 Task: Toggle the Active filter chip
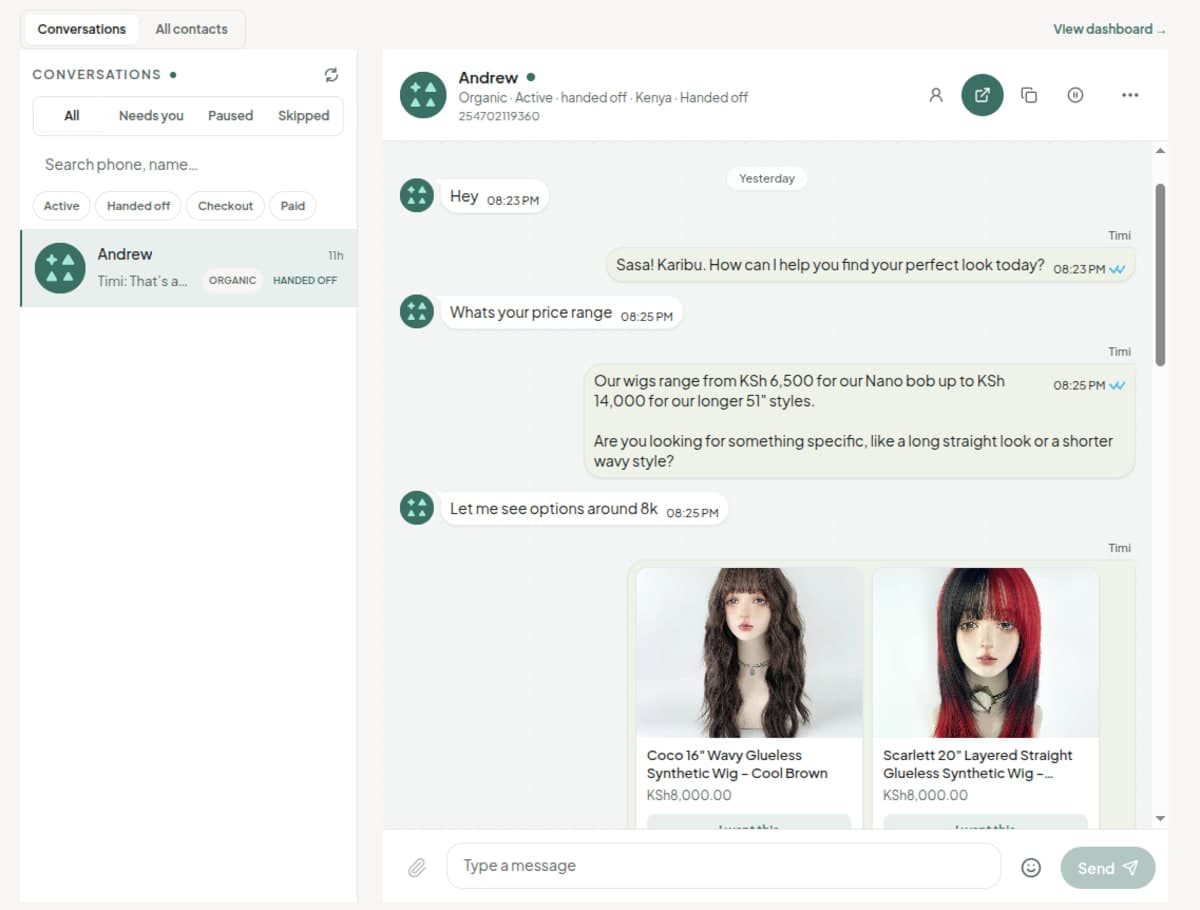click(61, 206)
